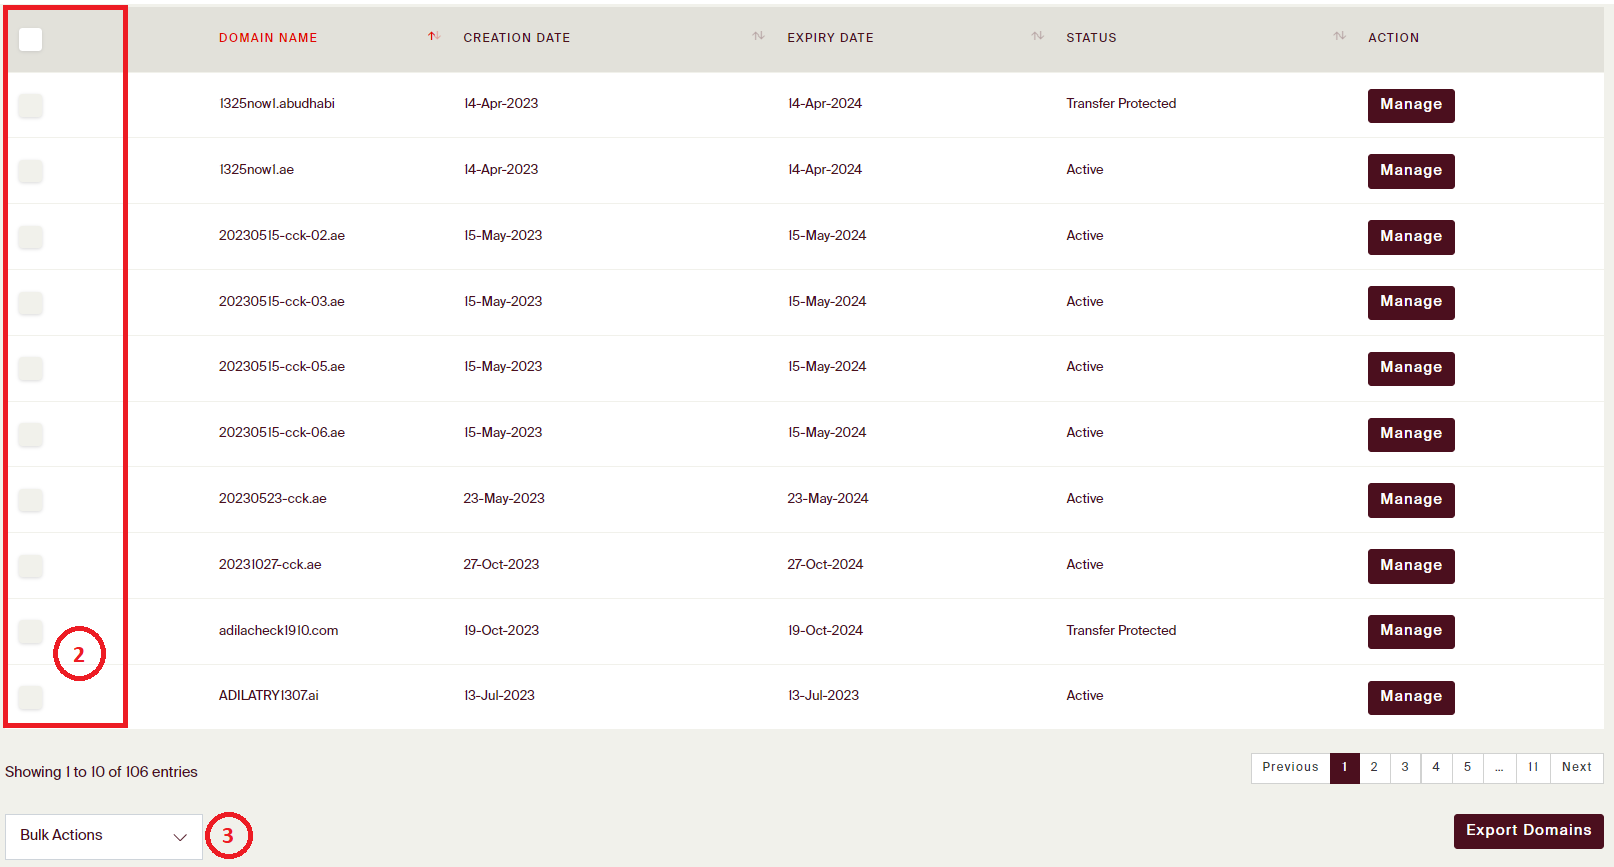
Task: Jump to page 11 of entries
Action: click(1532, 768)
